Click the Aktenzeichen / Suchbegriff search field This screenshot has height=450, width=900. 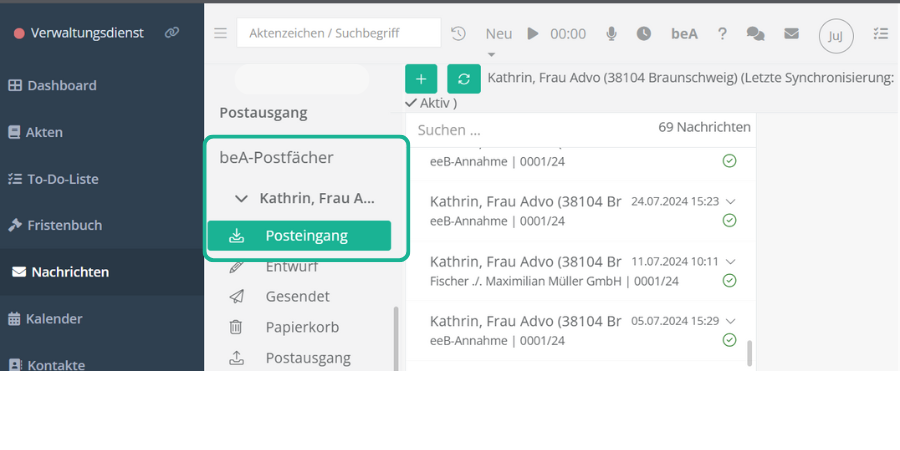point(338,33)
